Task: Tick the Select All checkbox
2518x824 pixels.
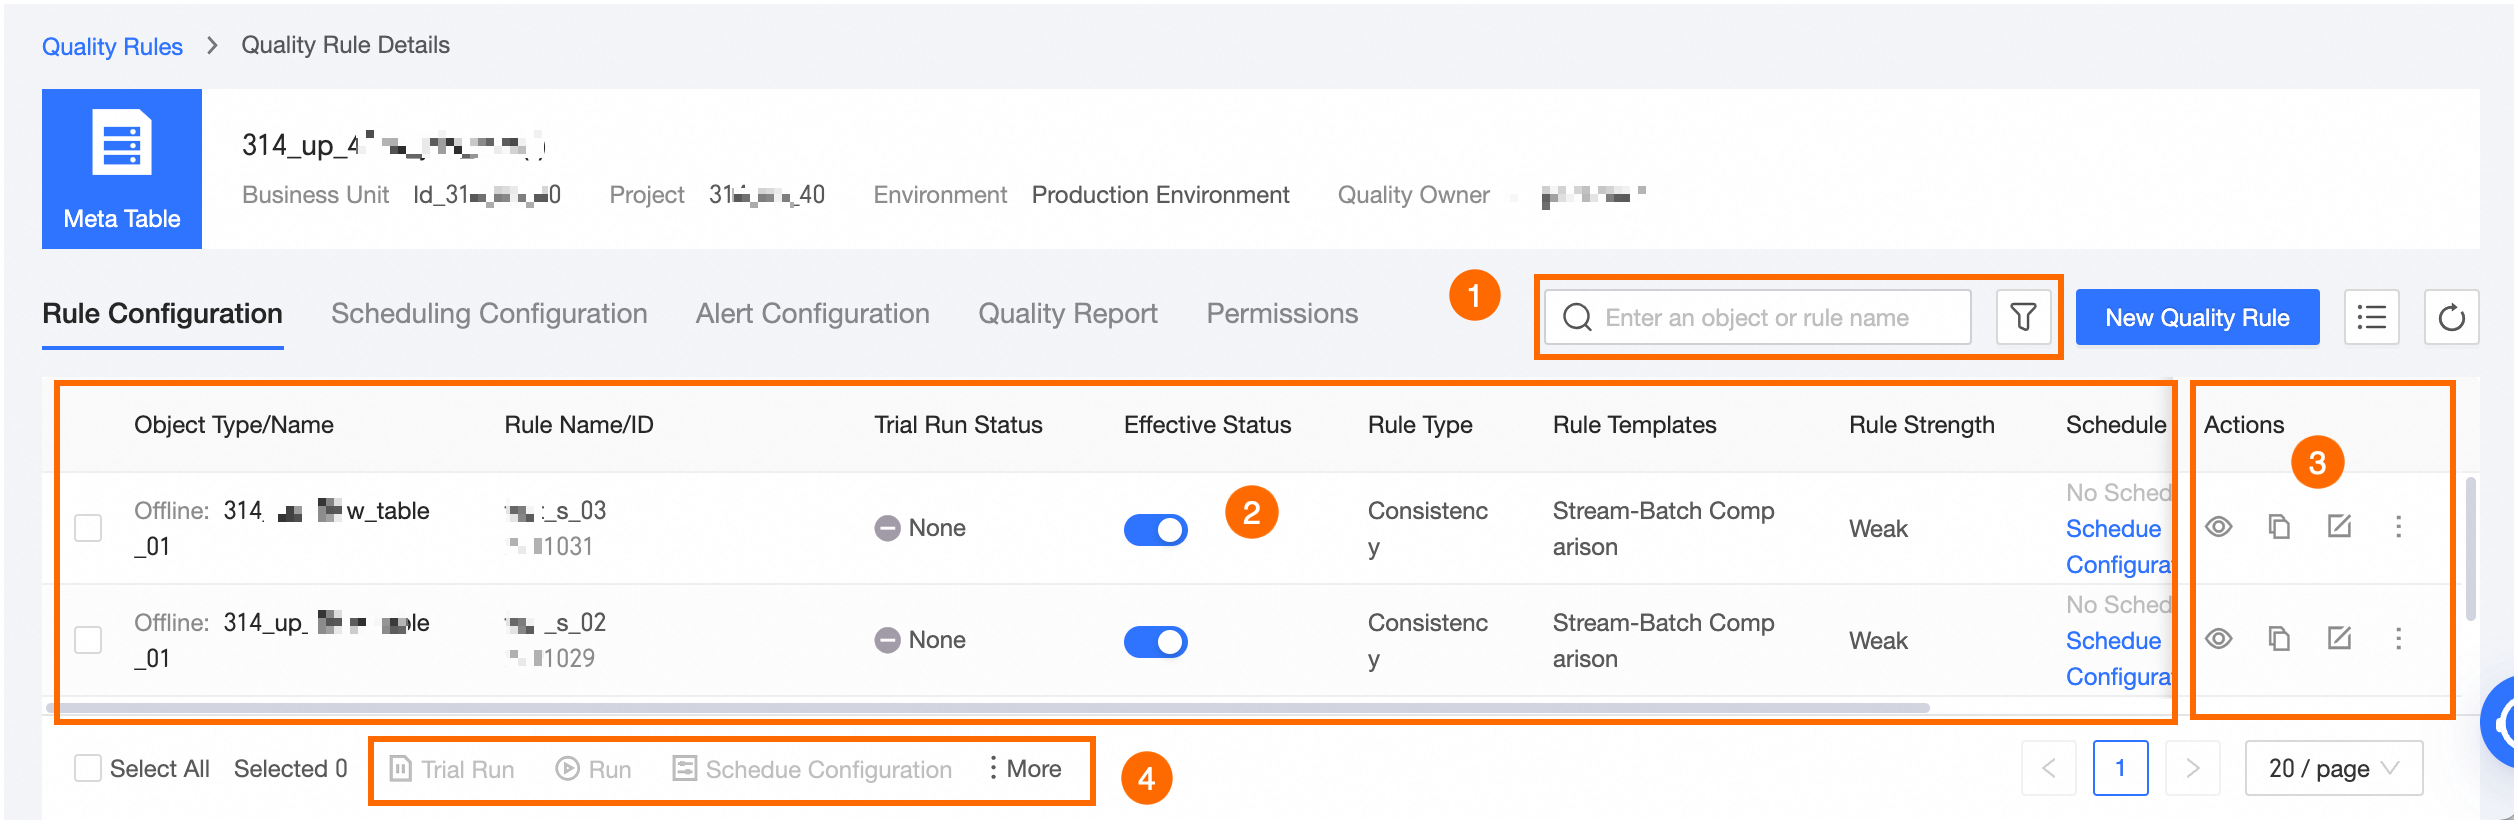Action: [88, 768]
